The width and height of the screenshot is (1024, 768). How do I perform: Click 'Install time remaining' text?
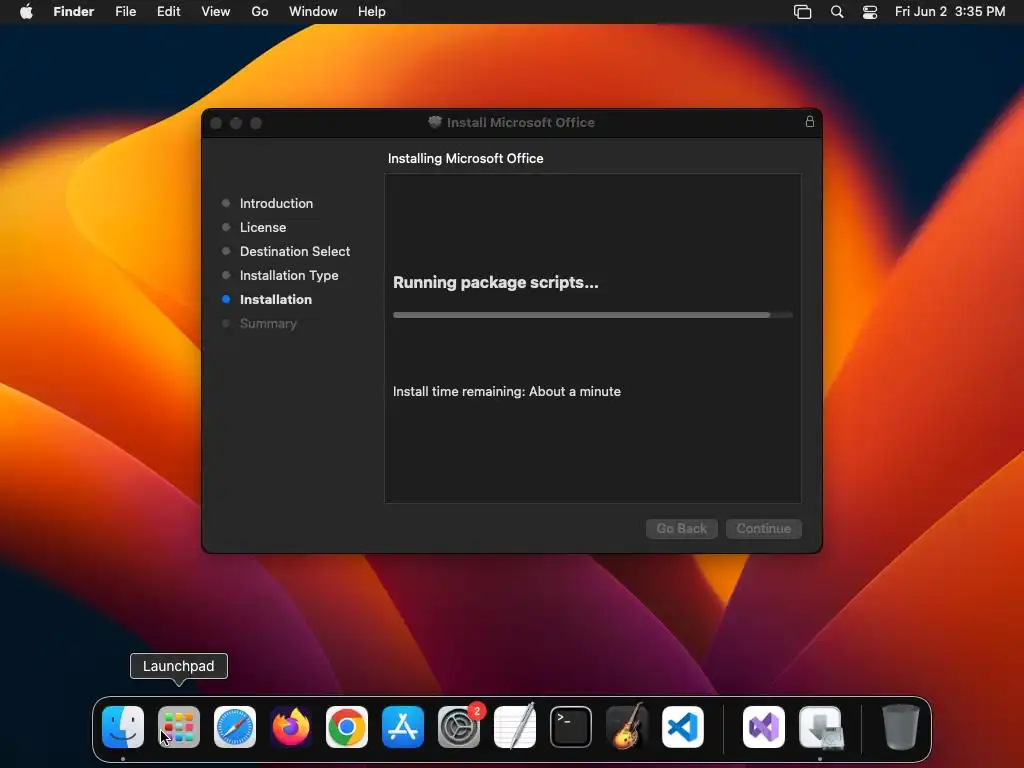point(507,391)
